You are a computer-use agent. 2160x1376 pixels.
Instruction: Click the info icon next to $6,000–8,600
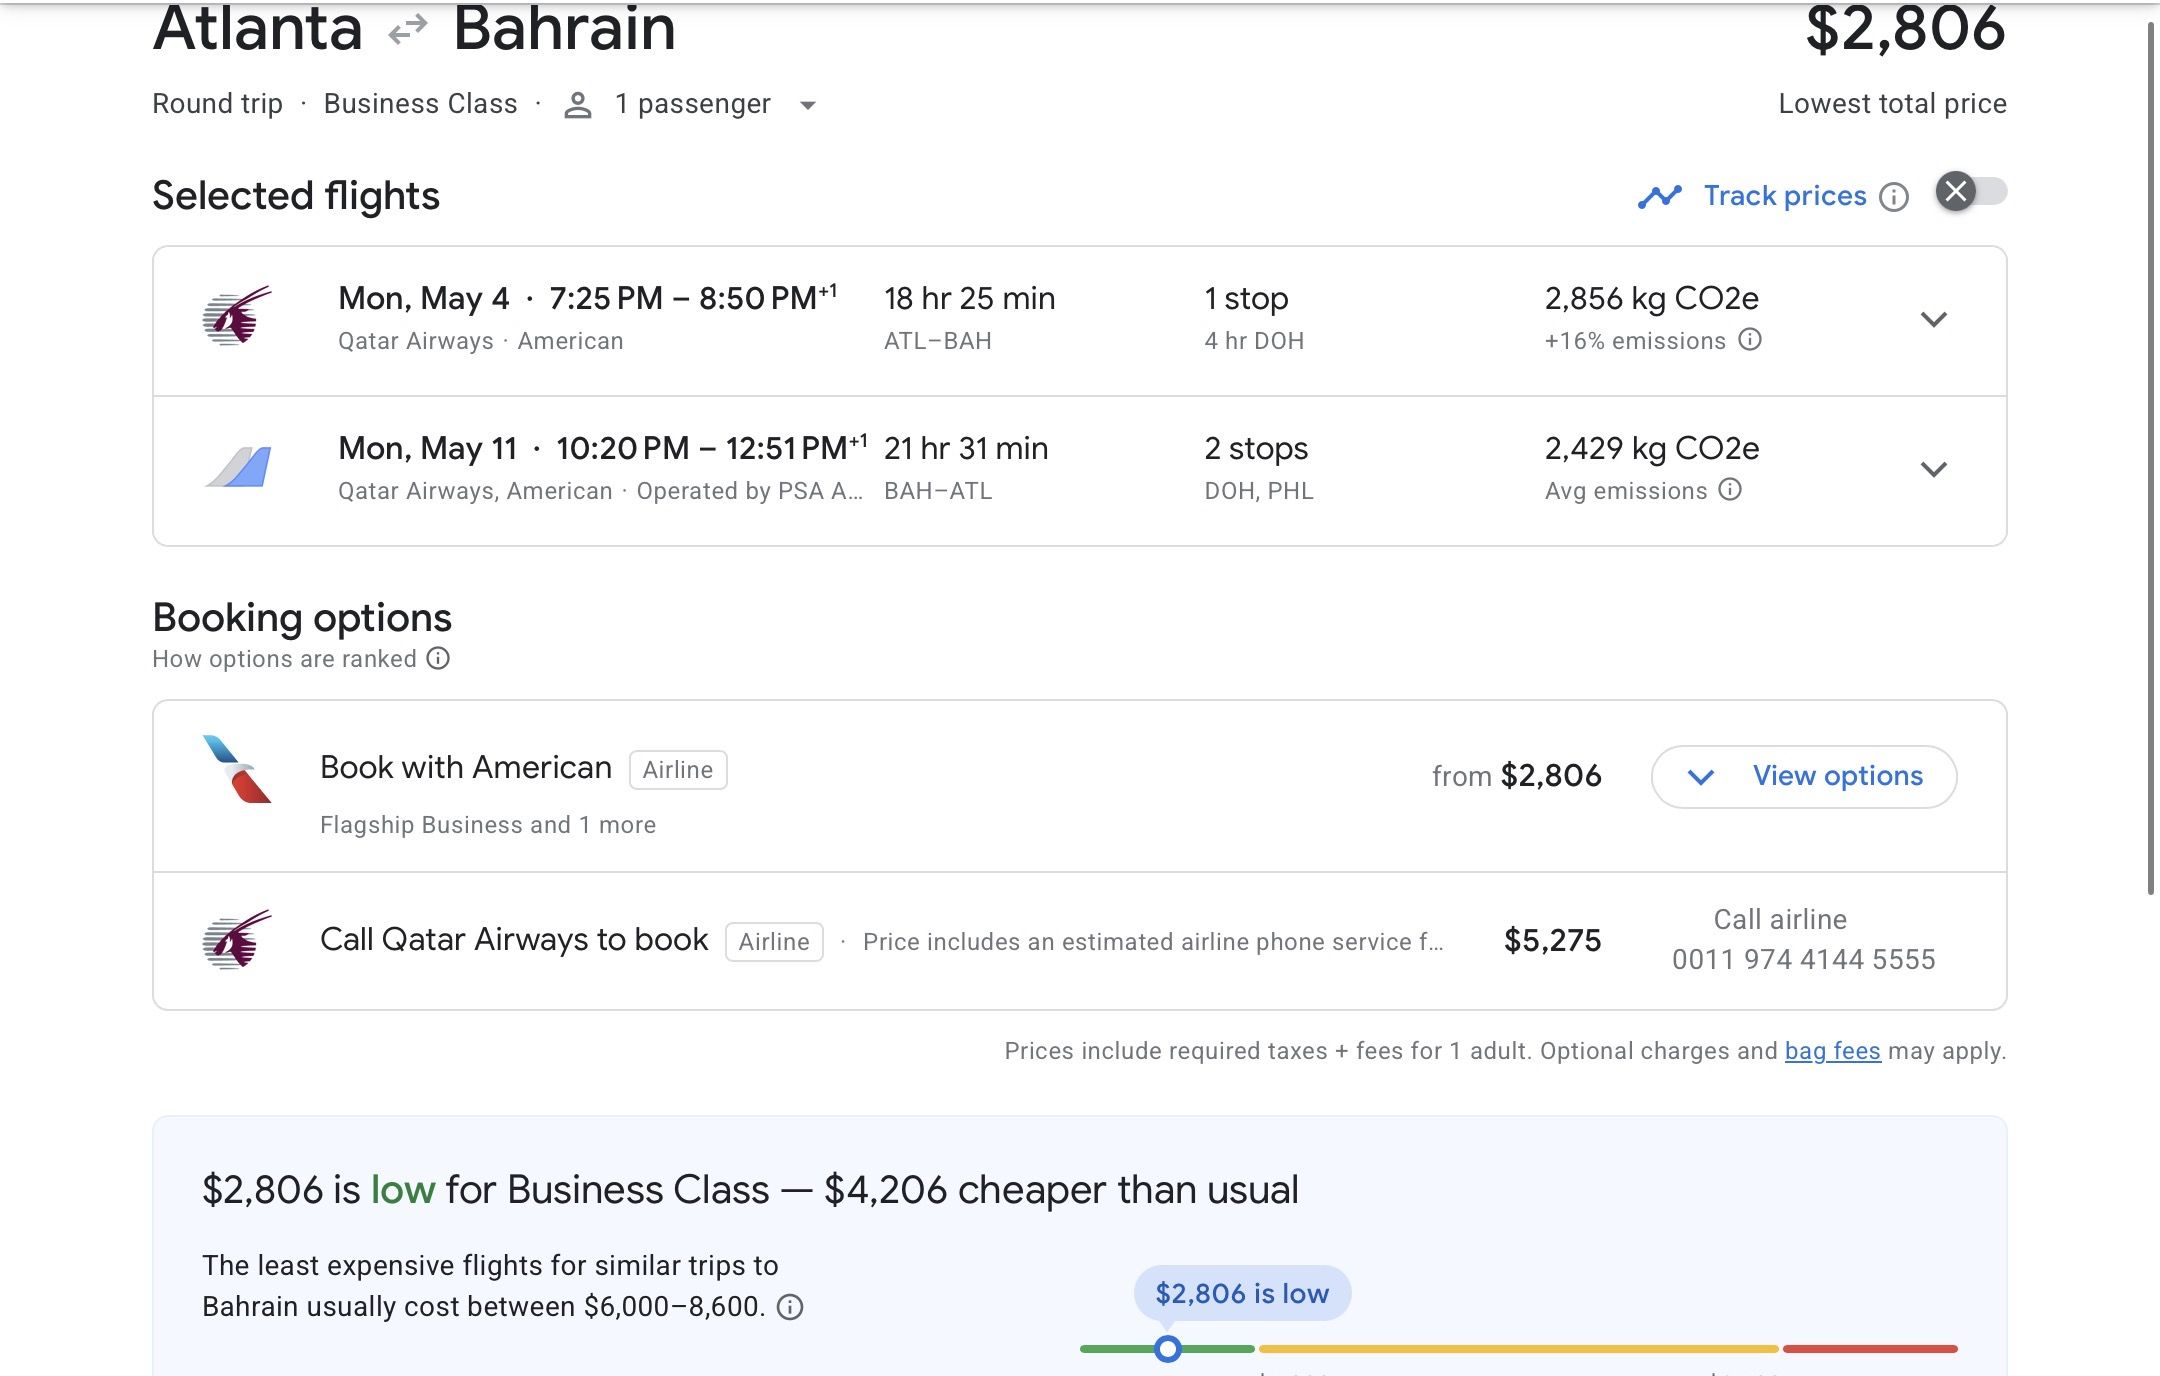click(790, 1307)
